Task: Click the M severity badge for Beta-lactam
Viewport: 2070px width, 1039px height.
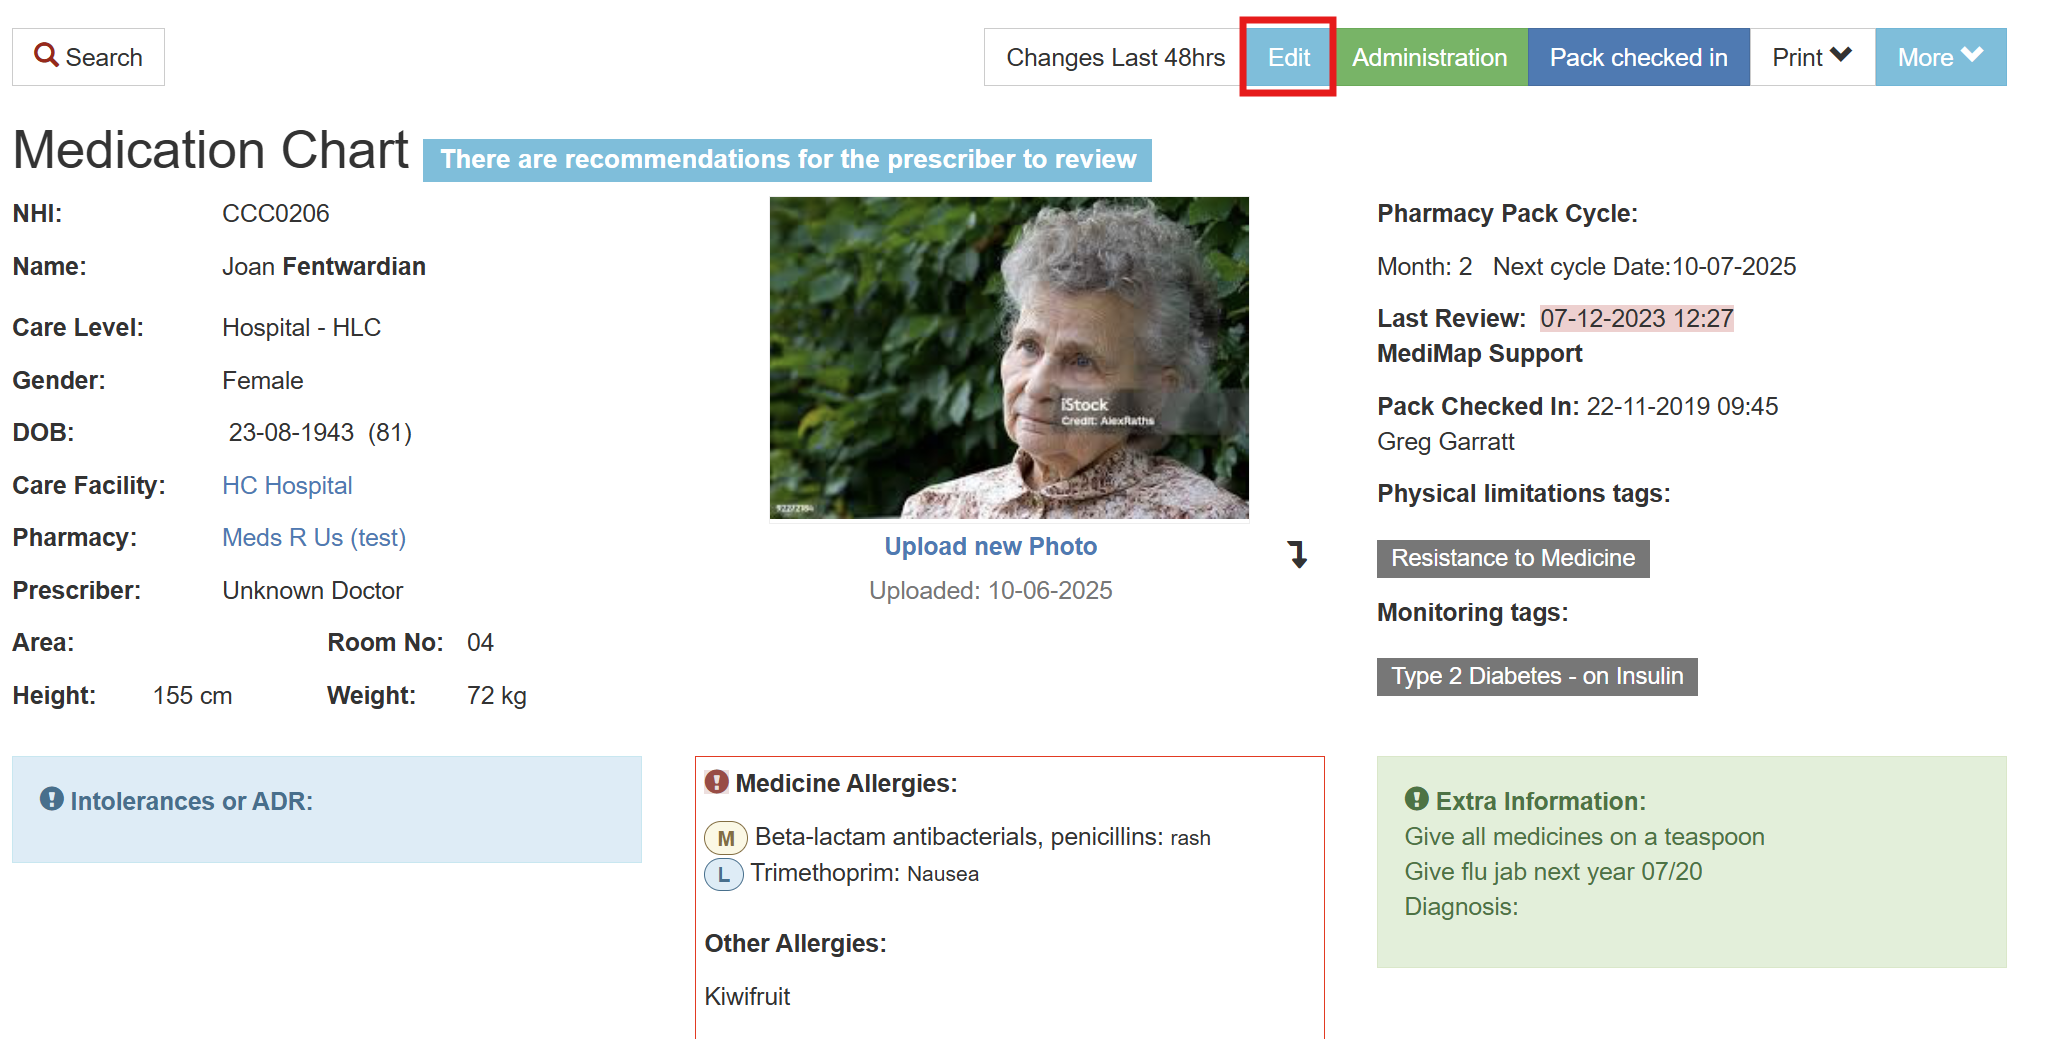Action: point(725,838)
